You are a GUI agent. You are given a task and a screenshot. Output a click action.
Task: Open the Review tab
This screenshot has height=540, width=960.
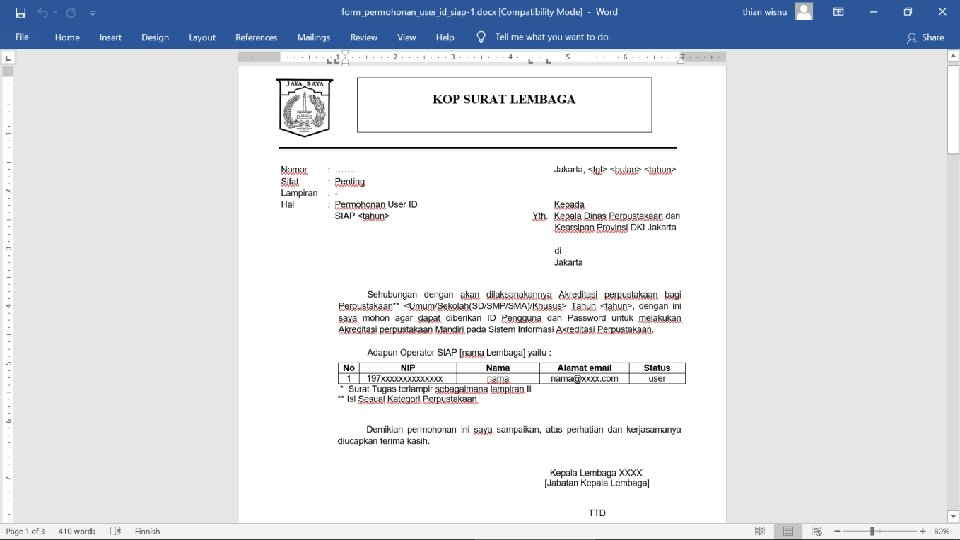tap(364, 37)
